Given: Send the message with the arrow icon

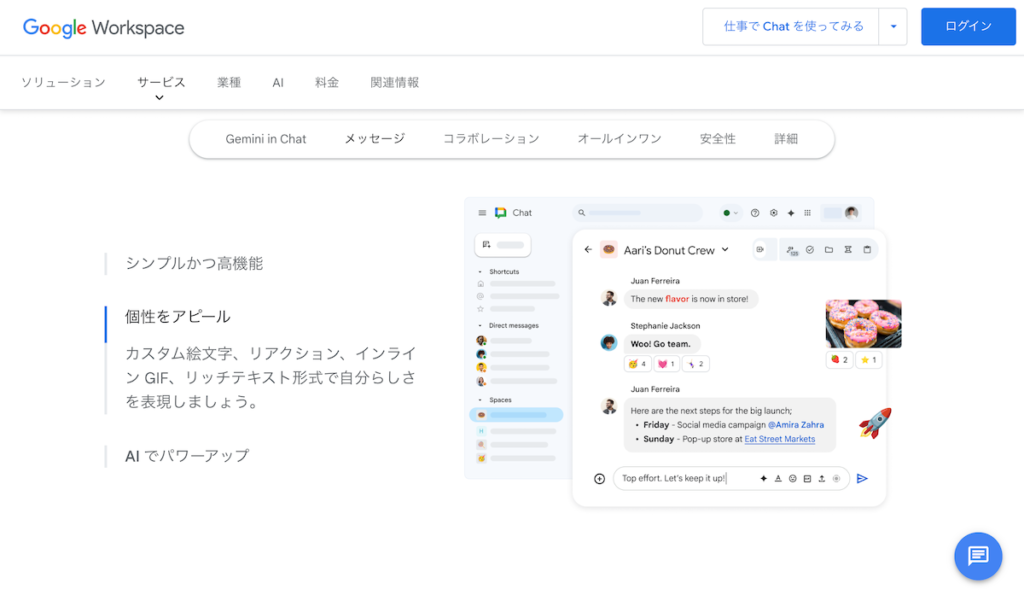Looking at the screenshot, I should [862, 479].
